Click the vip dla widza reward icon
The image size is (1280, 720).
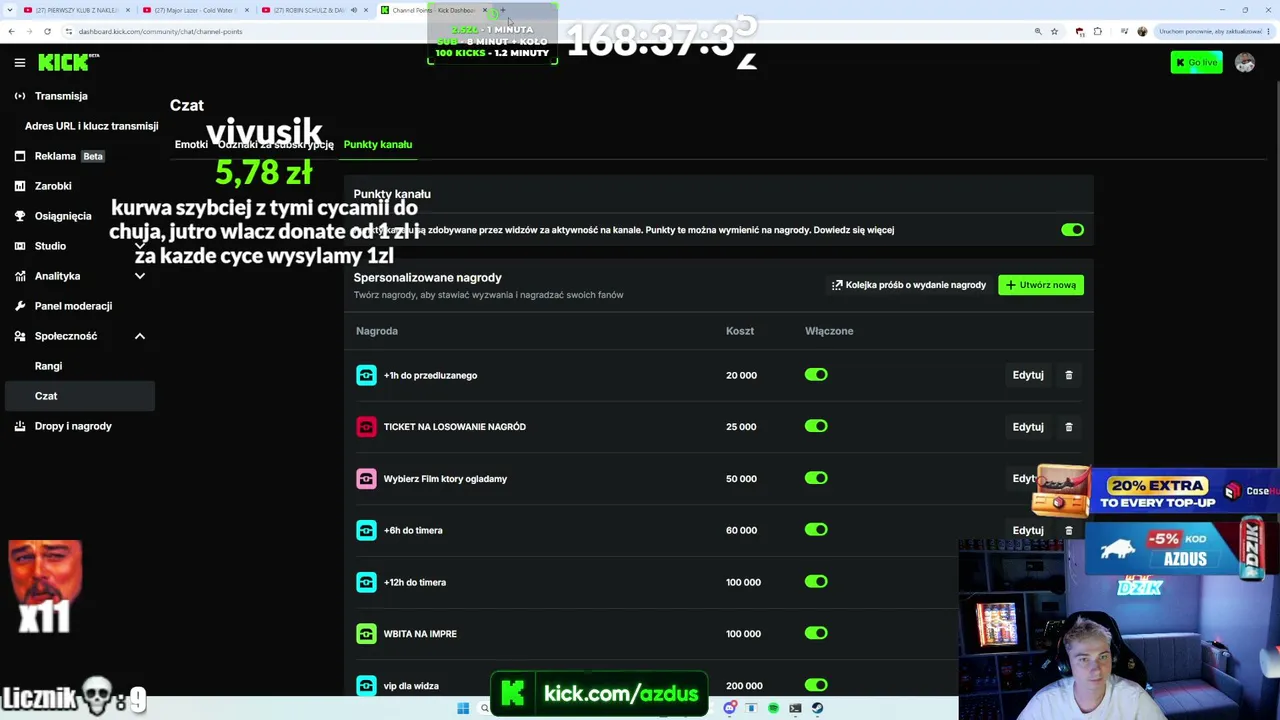pyautogui.click(x=366, y=686)
